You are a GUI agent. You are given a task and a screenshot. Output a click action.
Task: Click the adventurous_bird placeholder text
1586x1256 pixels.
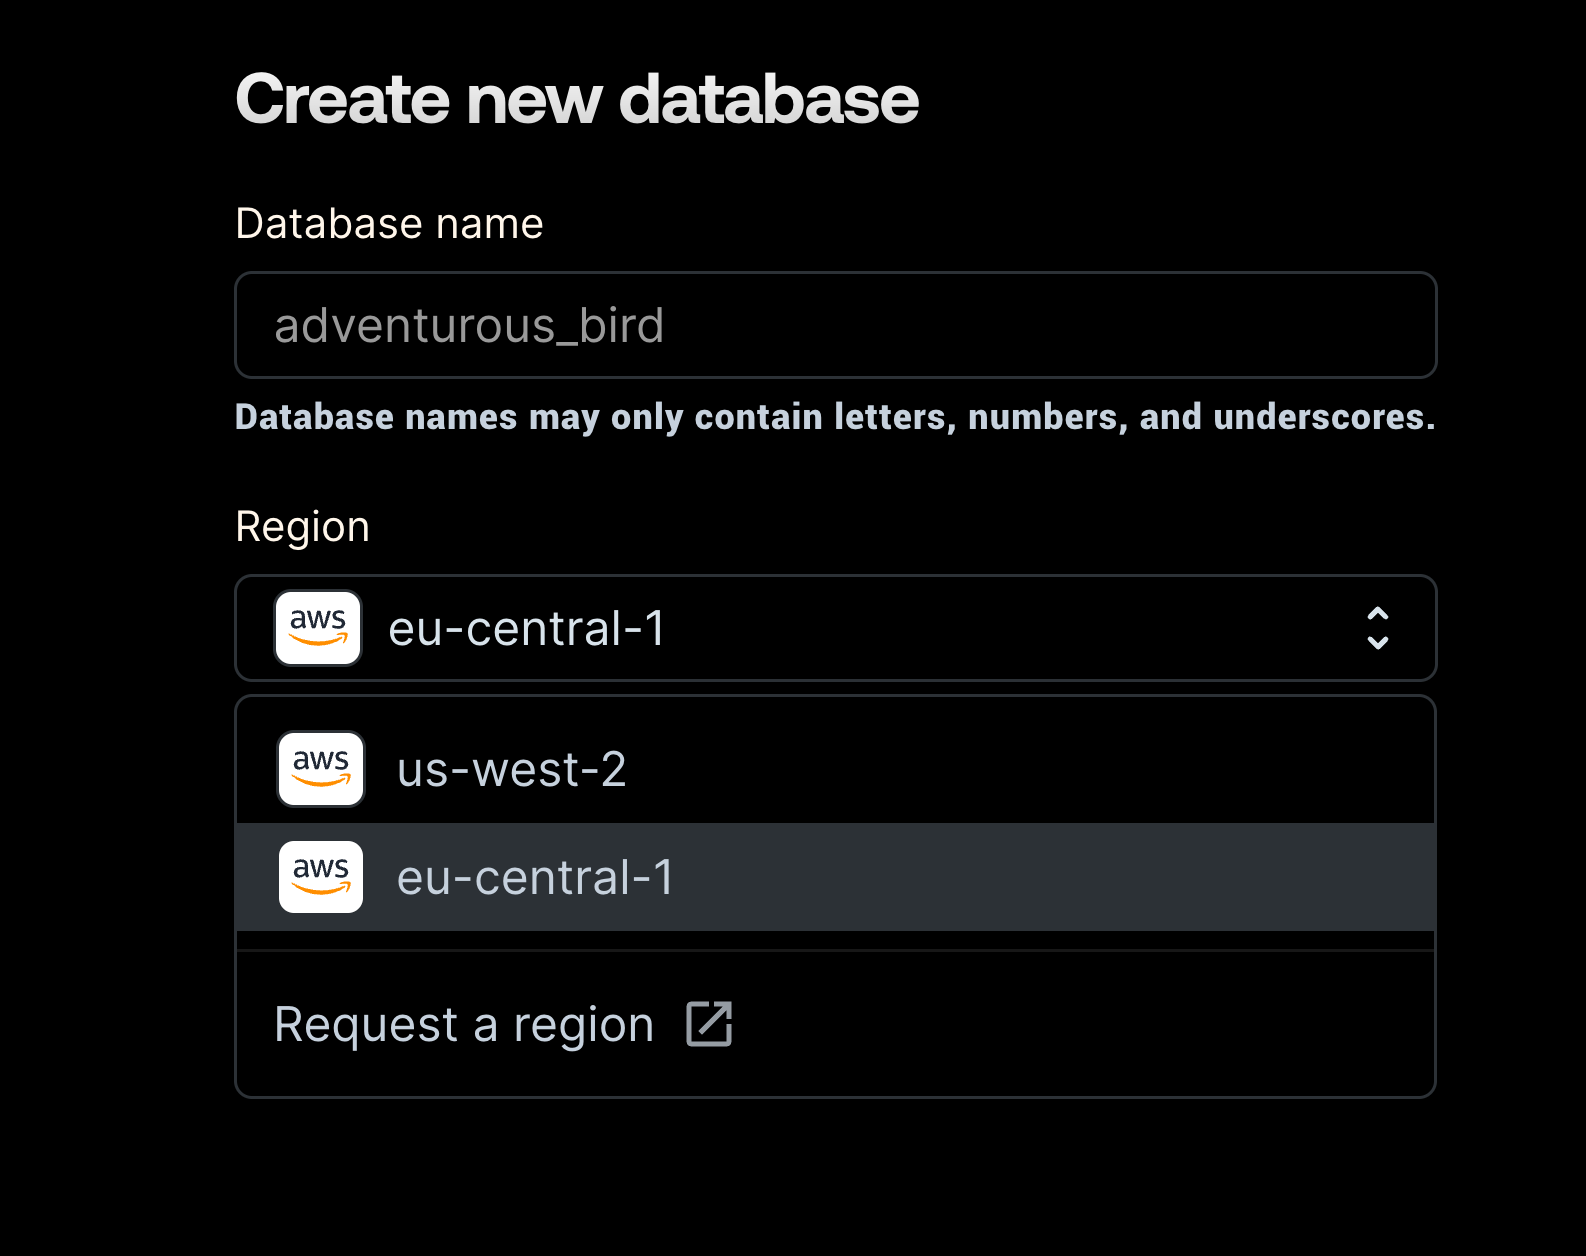(469, 326)
